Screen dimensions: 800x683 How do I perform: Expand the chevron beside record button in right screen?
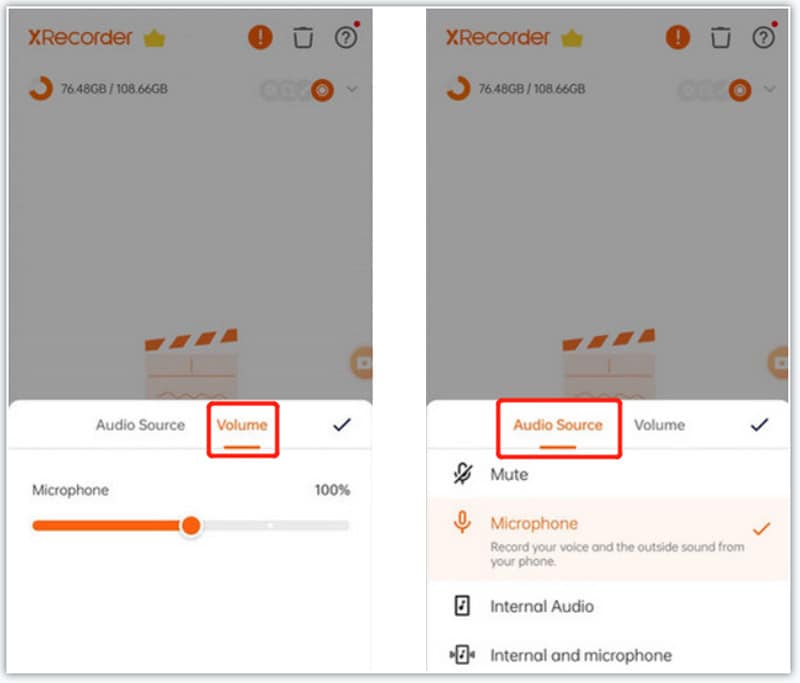click(x=769, y=89)
